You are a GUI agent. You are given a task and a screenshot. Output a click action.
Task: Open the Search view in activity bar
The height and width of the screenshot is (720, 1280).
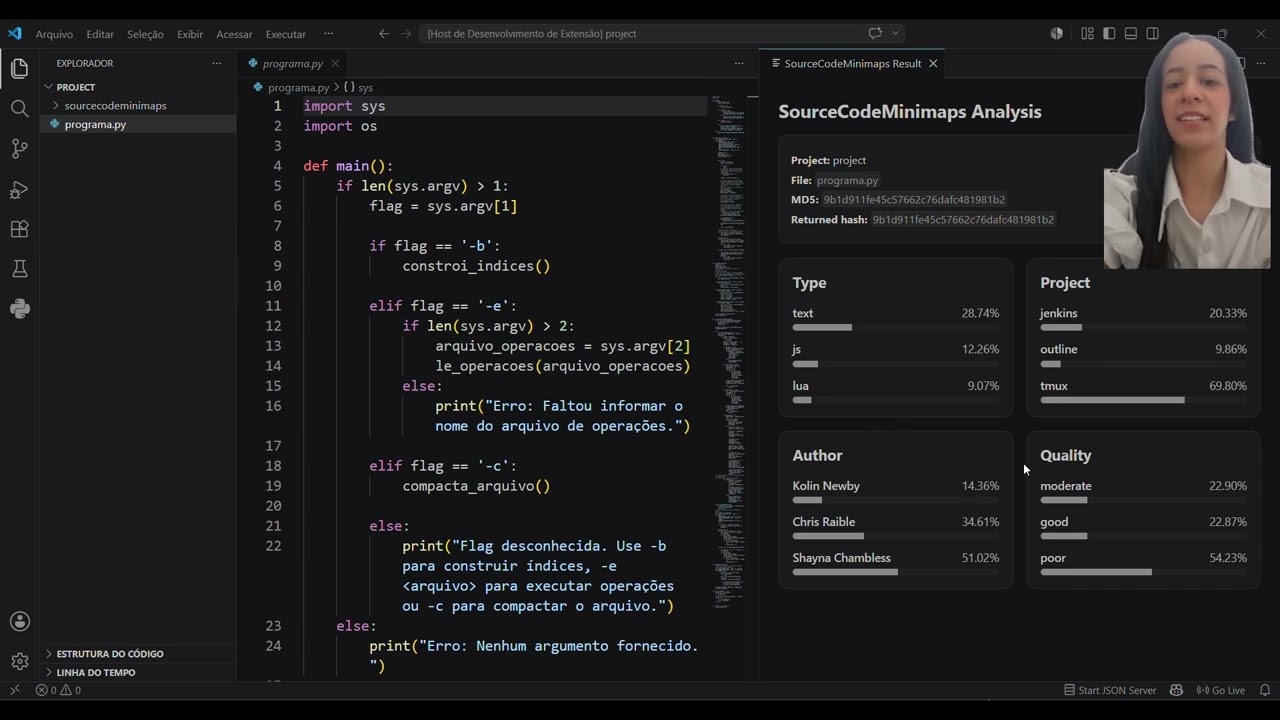[x=19, y=109]
